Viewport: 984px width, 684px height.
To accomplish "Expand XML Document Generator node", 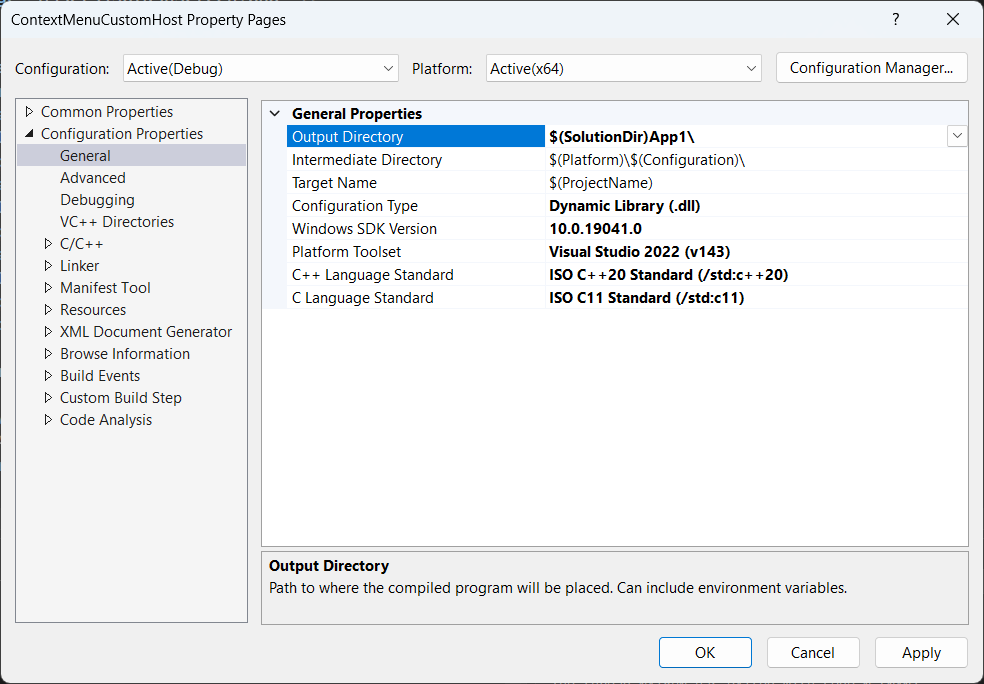I will pos(48,331).
